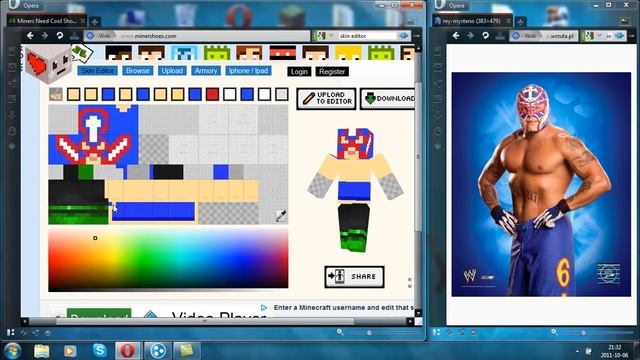Click the 'skin editor' search field
Image resolution: width=640 pixels, height=360 pixels.
pyautogui.click(x=366, y=36)
